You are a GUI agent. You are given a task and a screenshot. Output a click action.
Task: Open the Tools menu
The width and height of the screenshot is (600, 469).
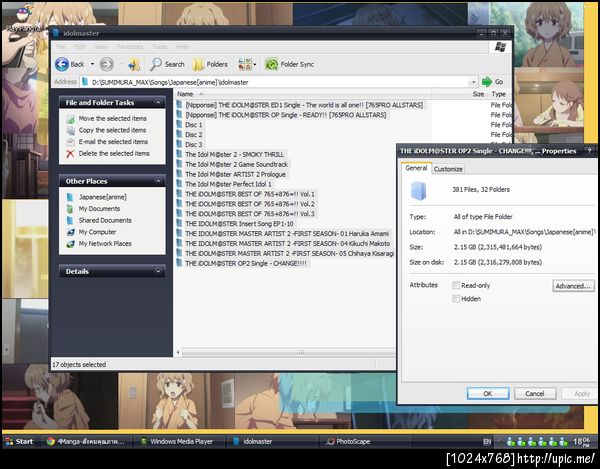(160, 47)
